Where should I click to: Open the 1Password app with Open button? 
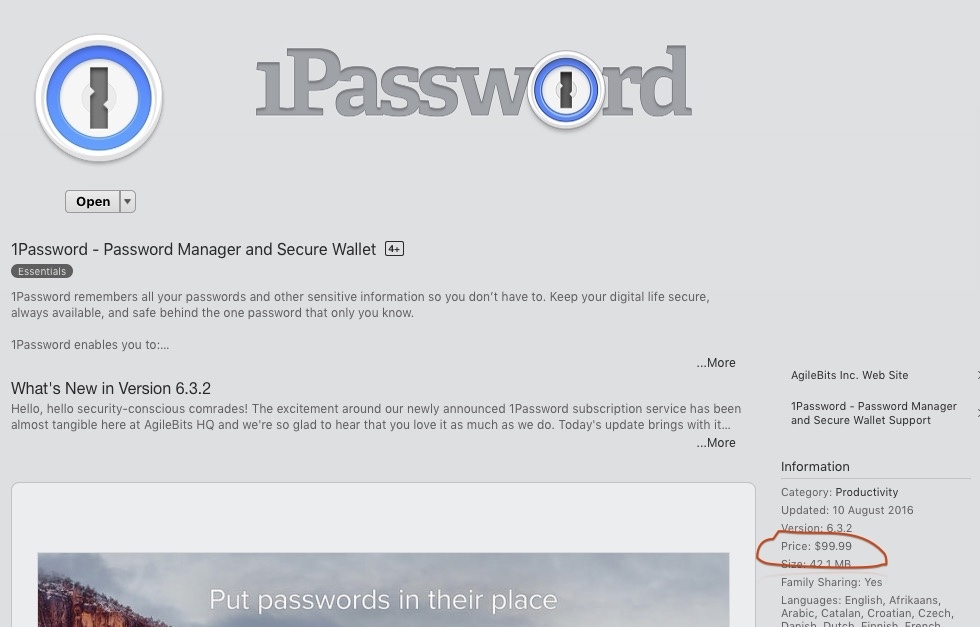point(92,201)
